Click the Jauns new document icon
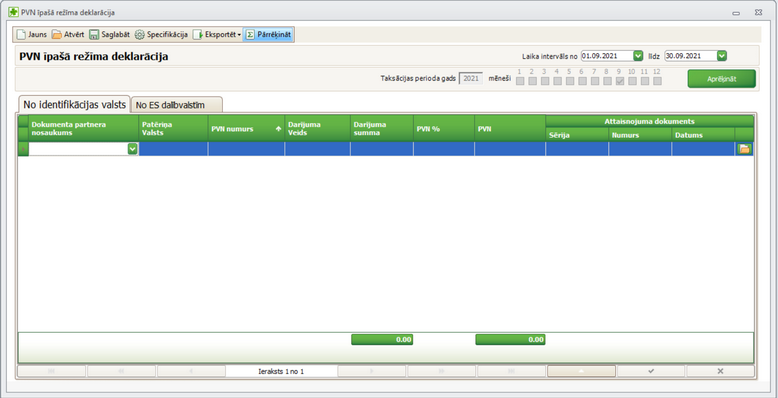This screenshot has height=398, width=778. pyautogui.click(x=20, y=35)
